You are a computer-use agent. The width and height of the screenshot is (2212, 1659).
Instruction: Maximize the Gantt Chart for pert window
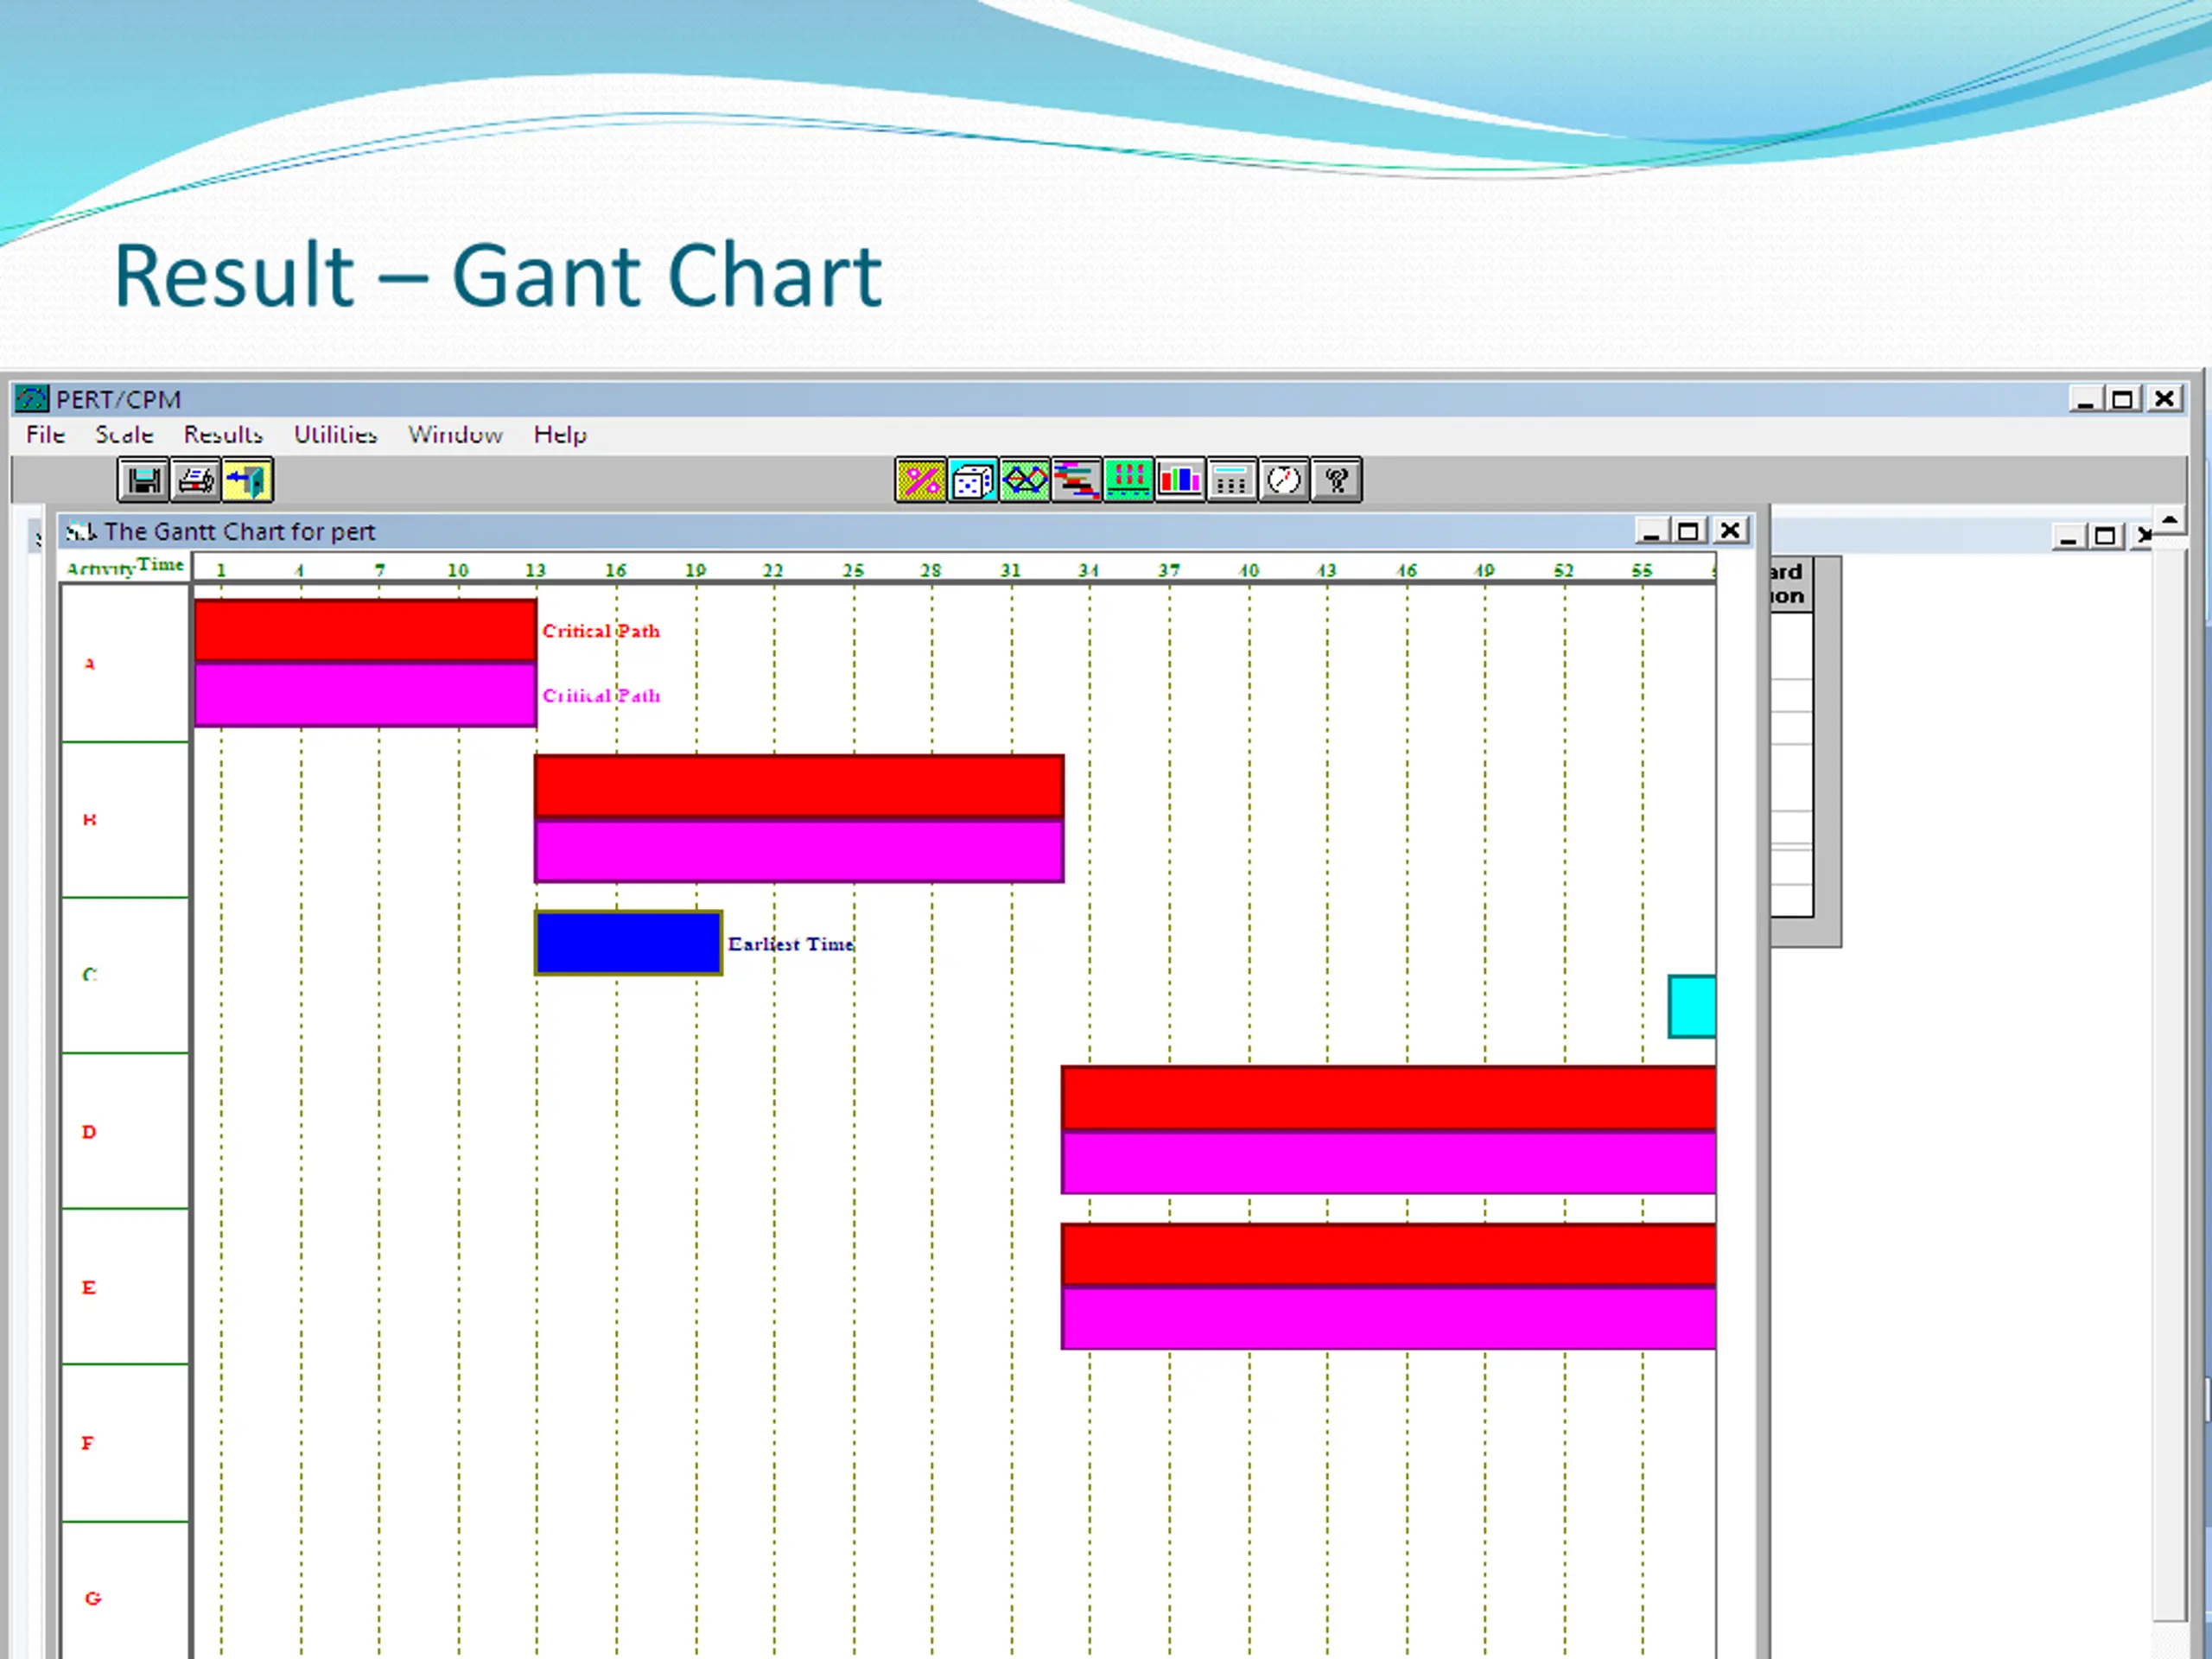[x=1689, y=531]
